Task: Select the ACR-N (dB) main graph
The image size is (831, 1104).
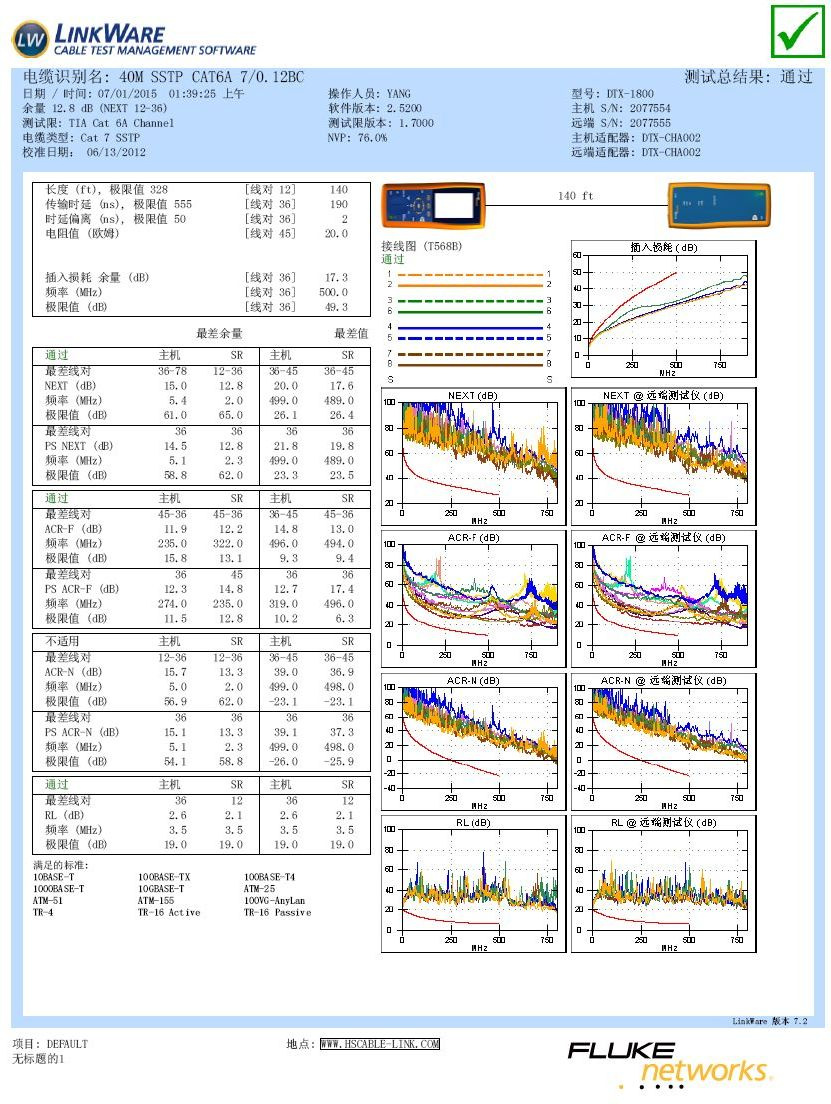Action: (x=473, y=742)
